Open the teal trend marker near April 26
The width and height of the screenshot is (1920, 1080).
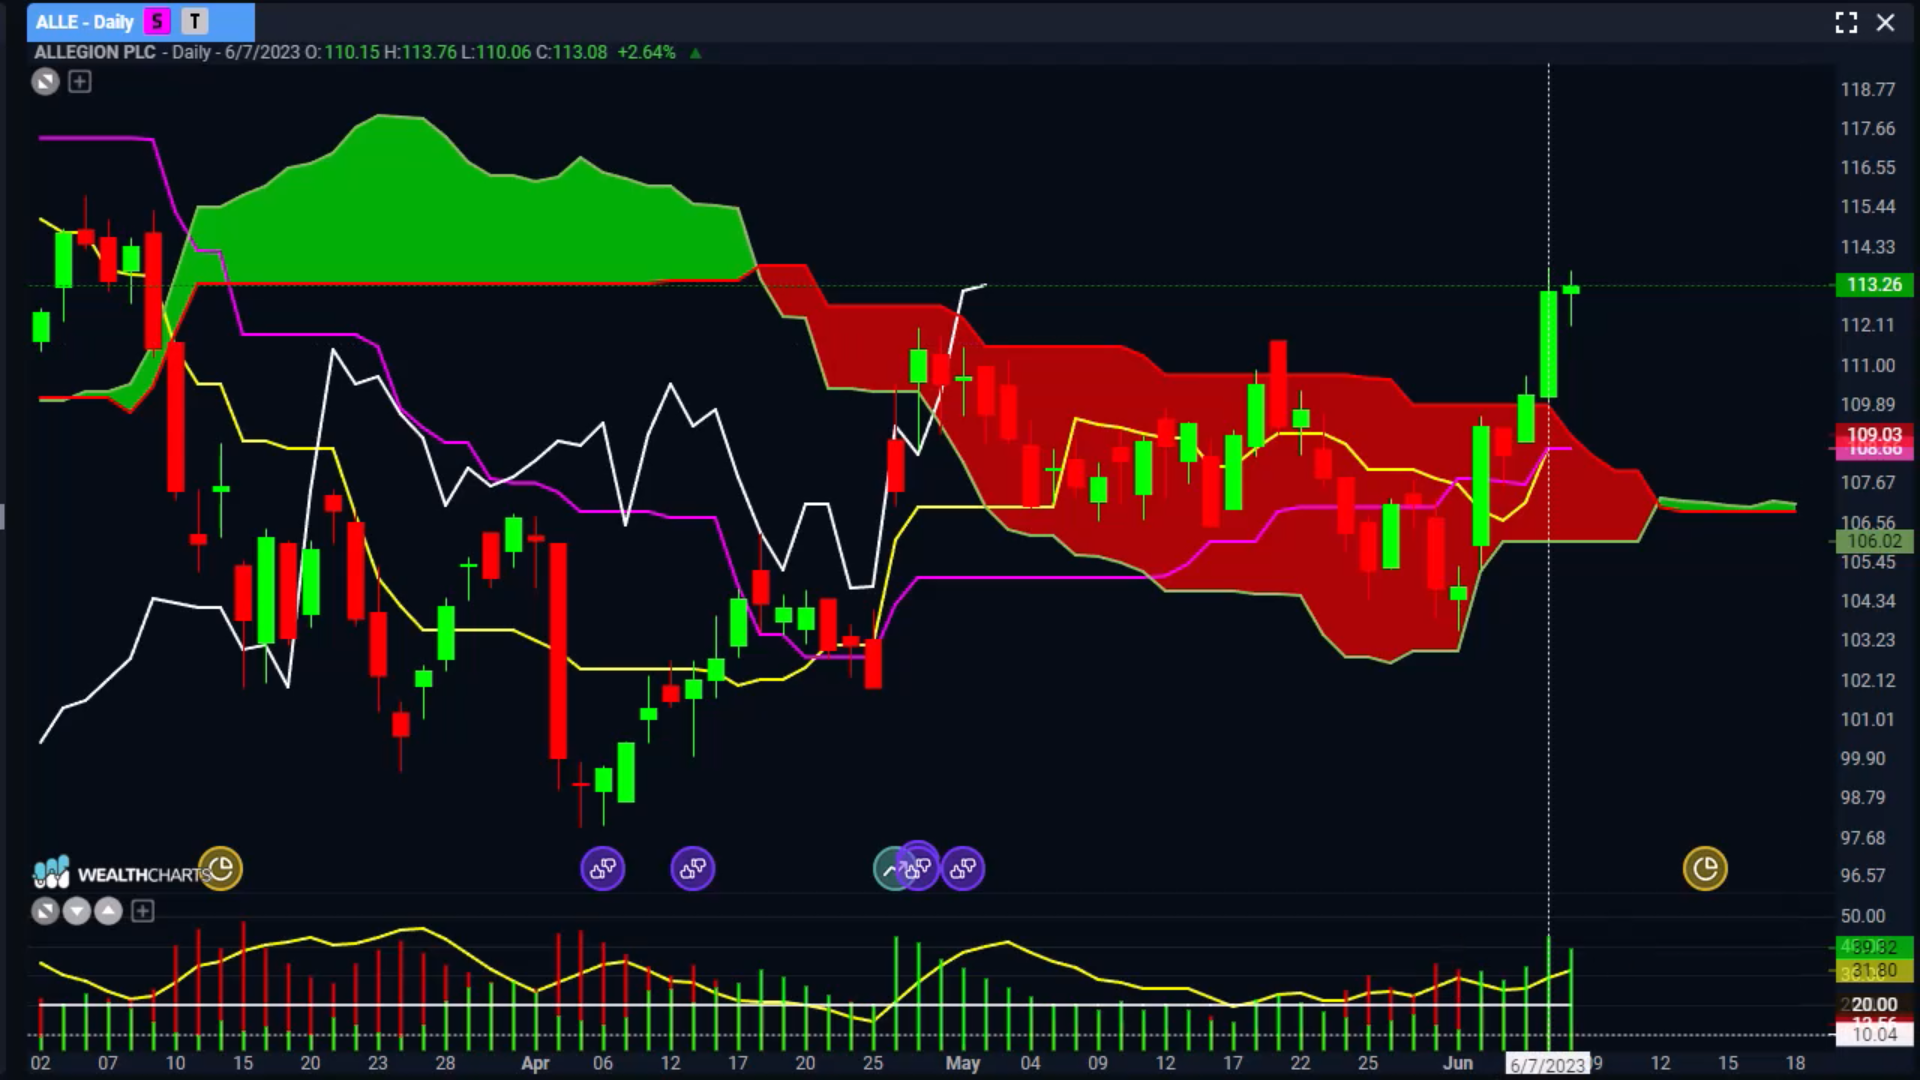coord(887,868)
